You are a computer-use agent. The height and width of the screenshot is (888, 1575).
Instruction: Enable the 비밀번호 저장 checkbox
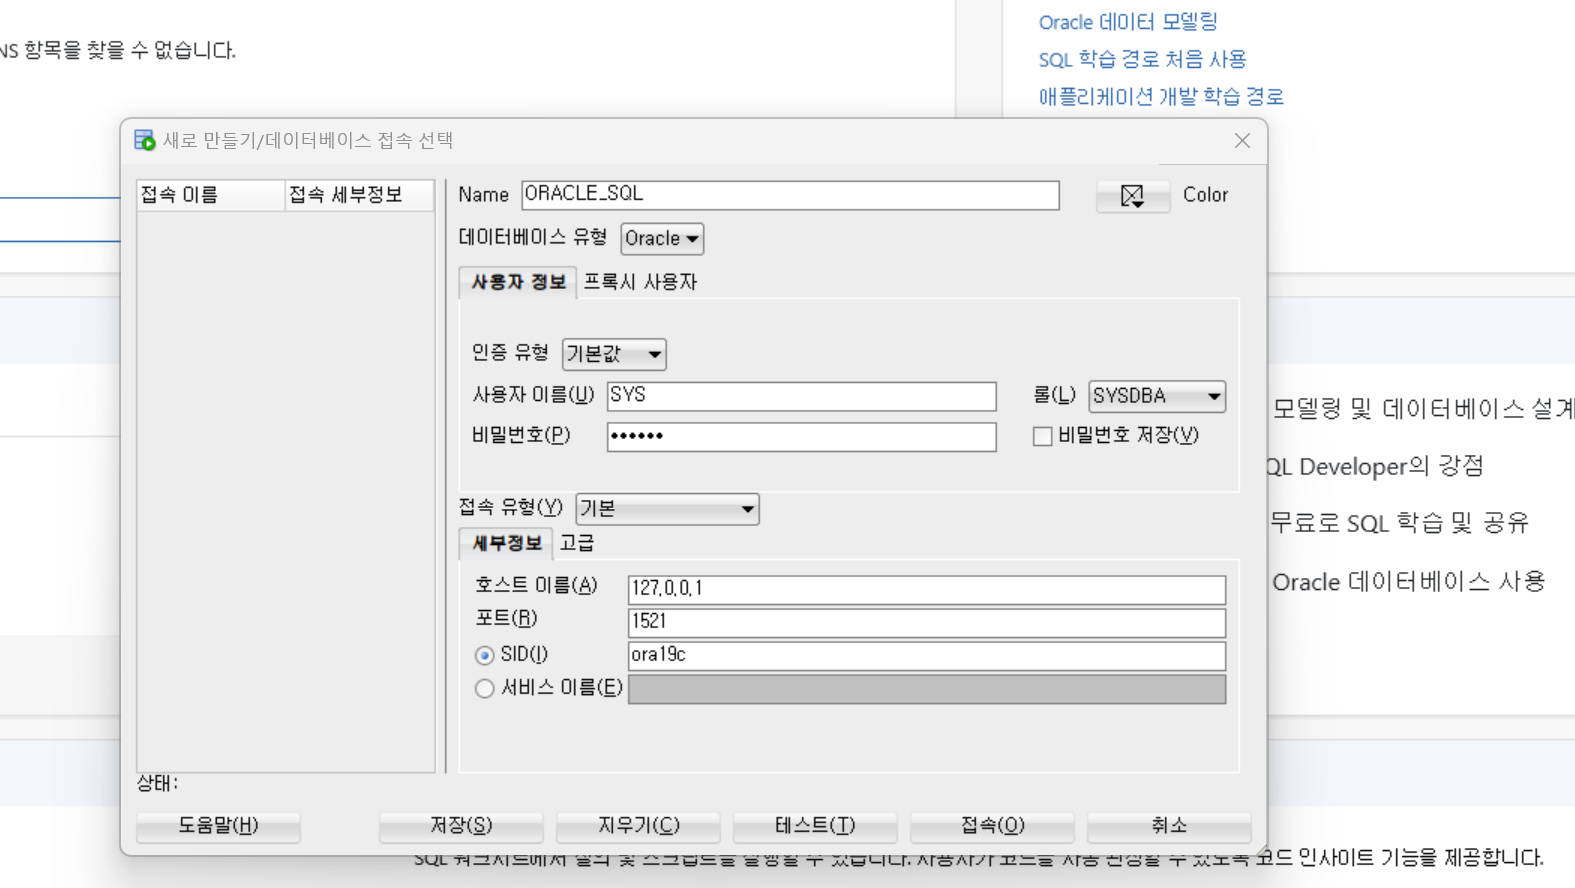tap(1043, 436)
